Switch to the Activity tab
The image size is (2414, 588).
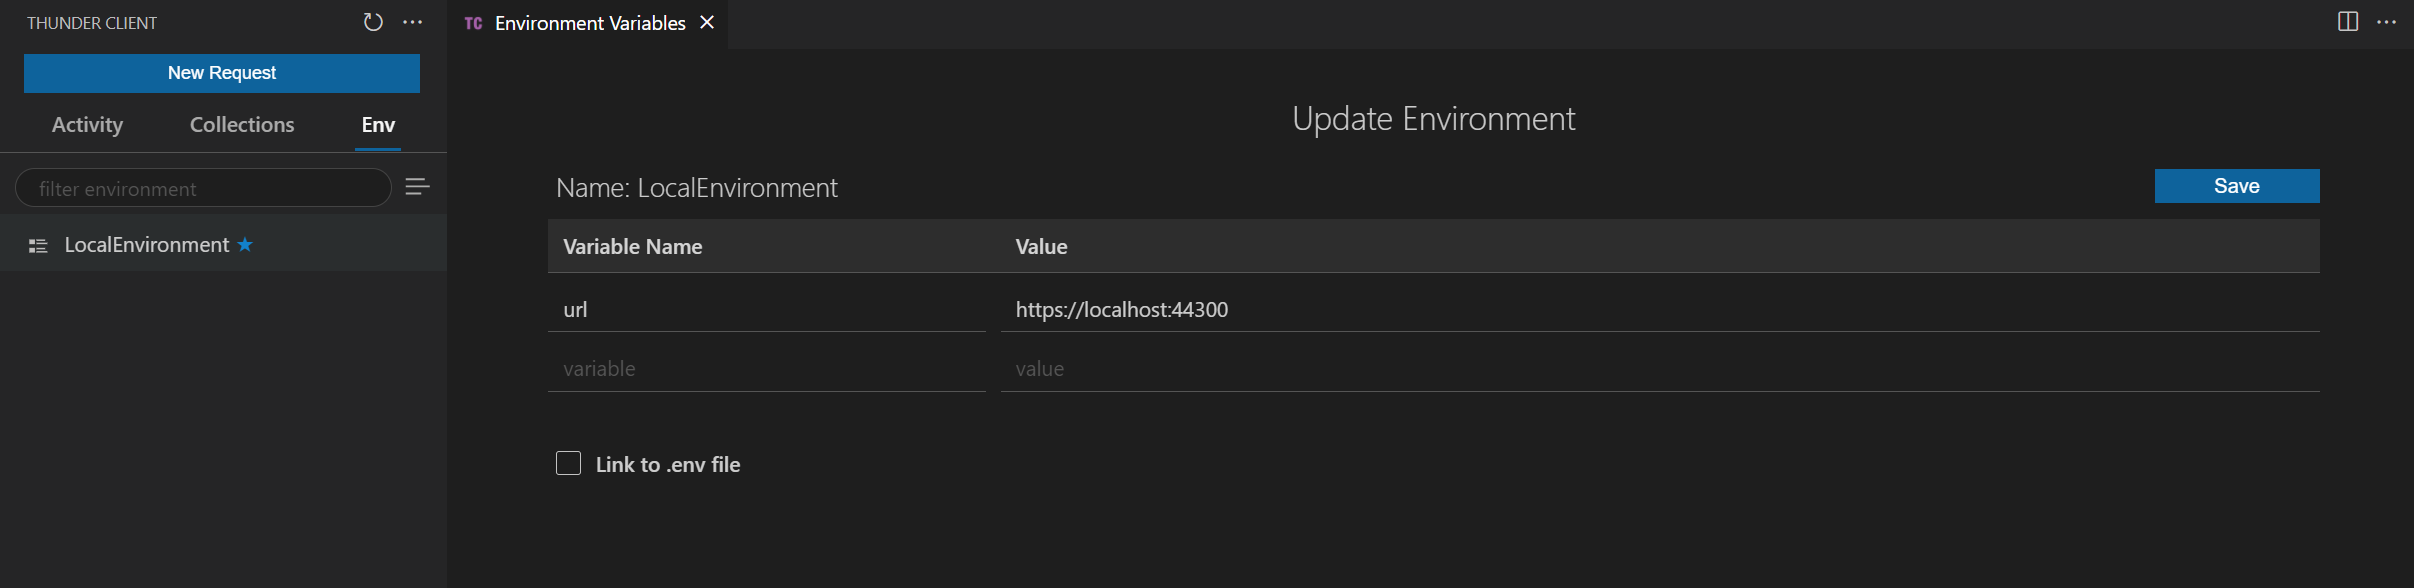pyautogui.click(x=87, y=124)
